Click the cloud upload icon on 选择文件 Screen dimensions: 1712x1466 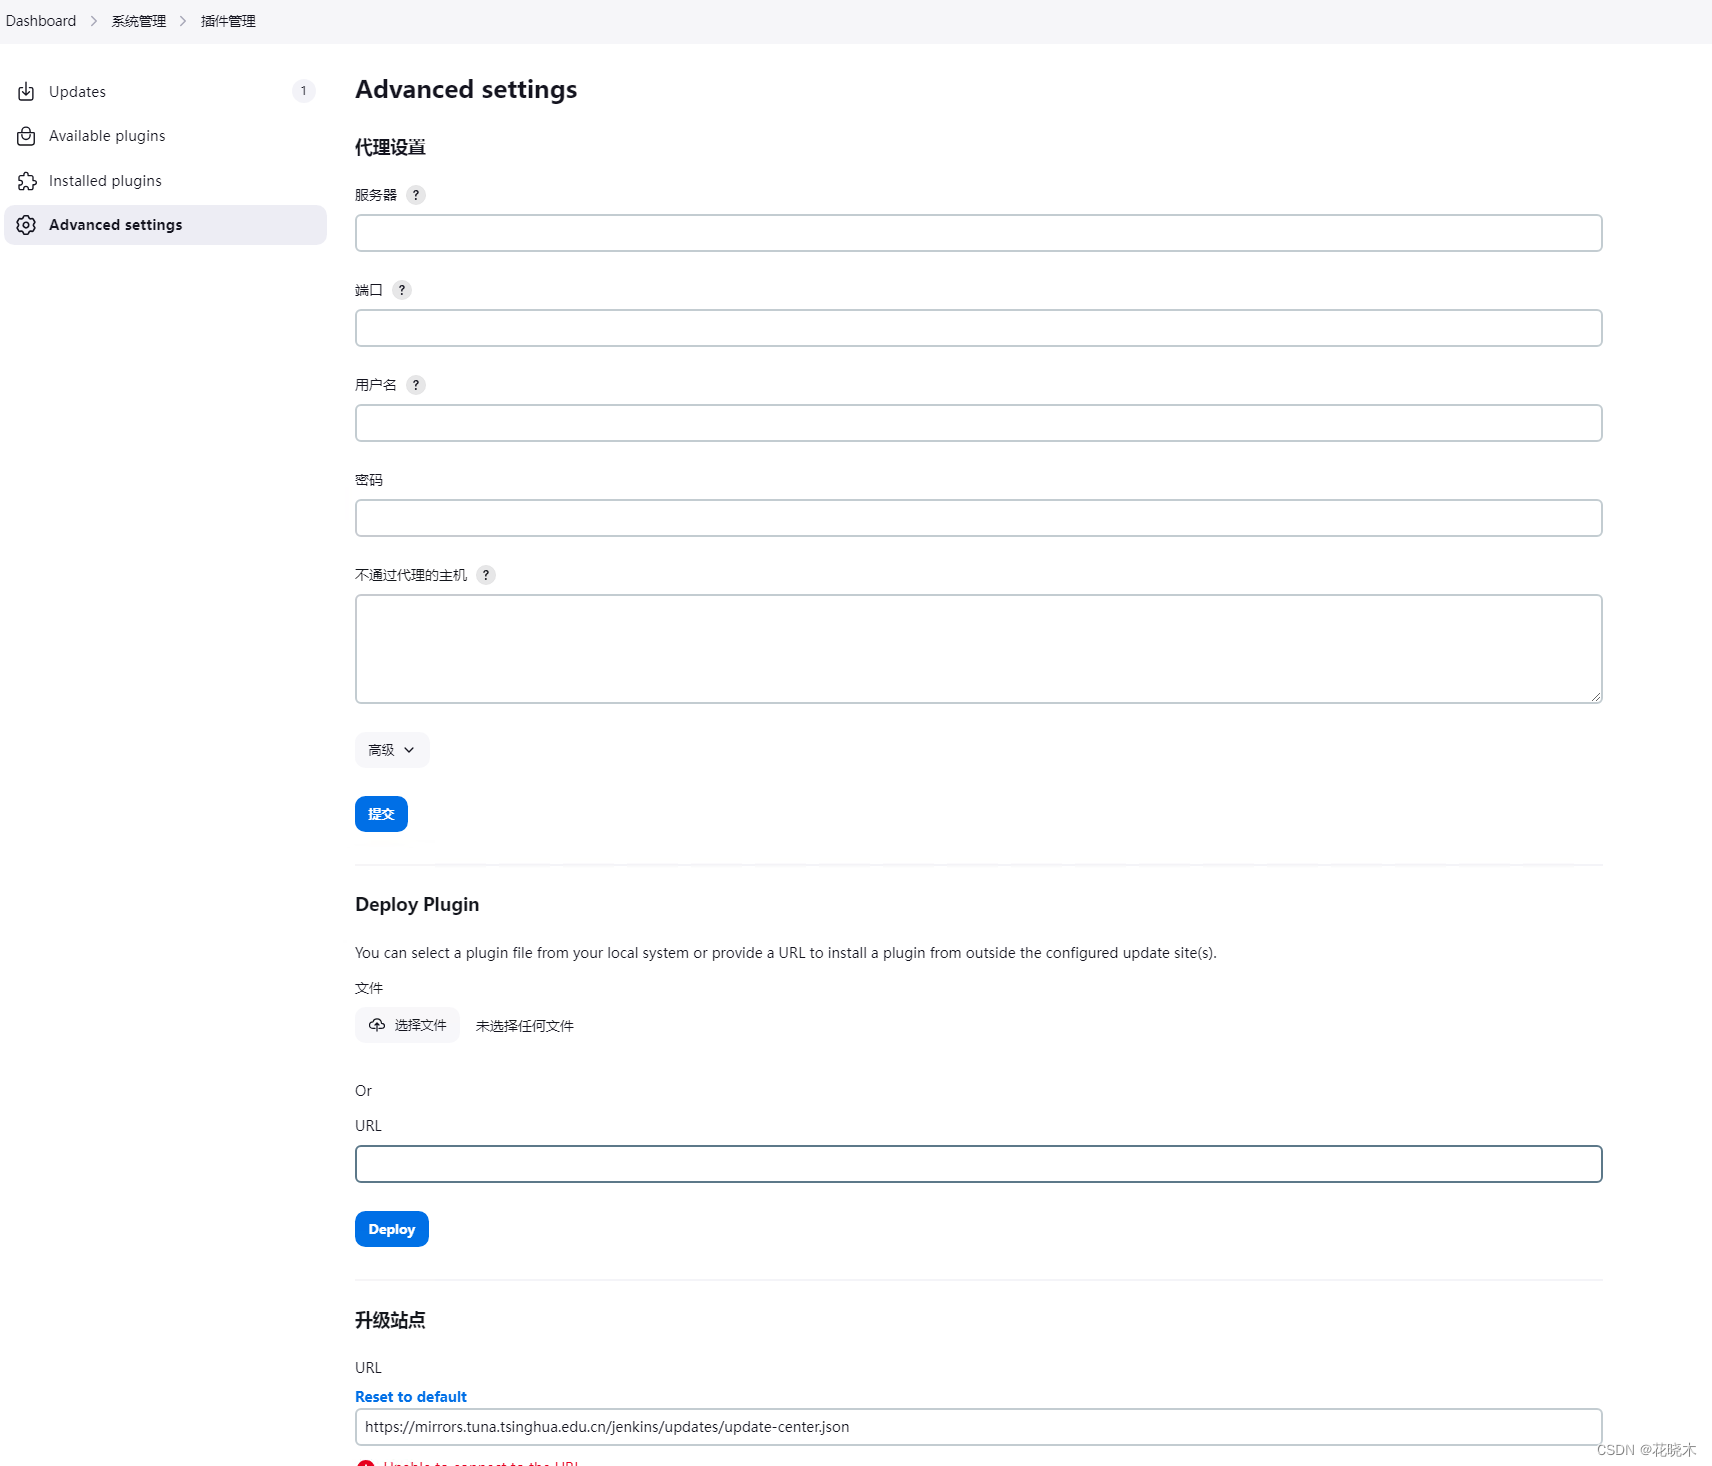377,1025
